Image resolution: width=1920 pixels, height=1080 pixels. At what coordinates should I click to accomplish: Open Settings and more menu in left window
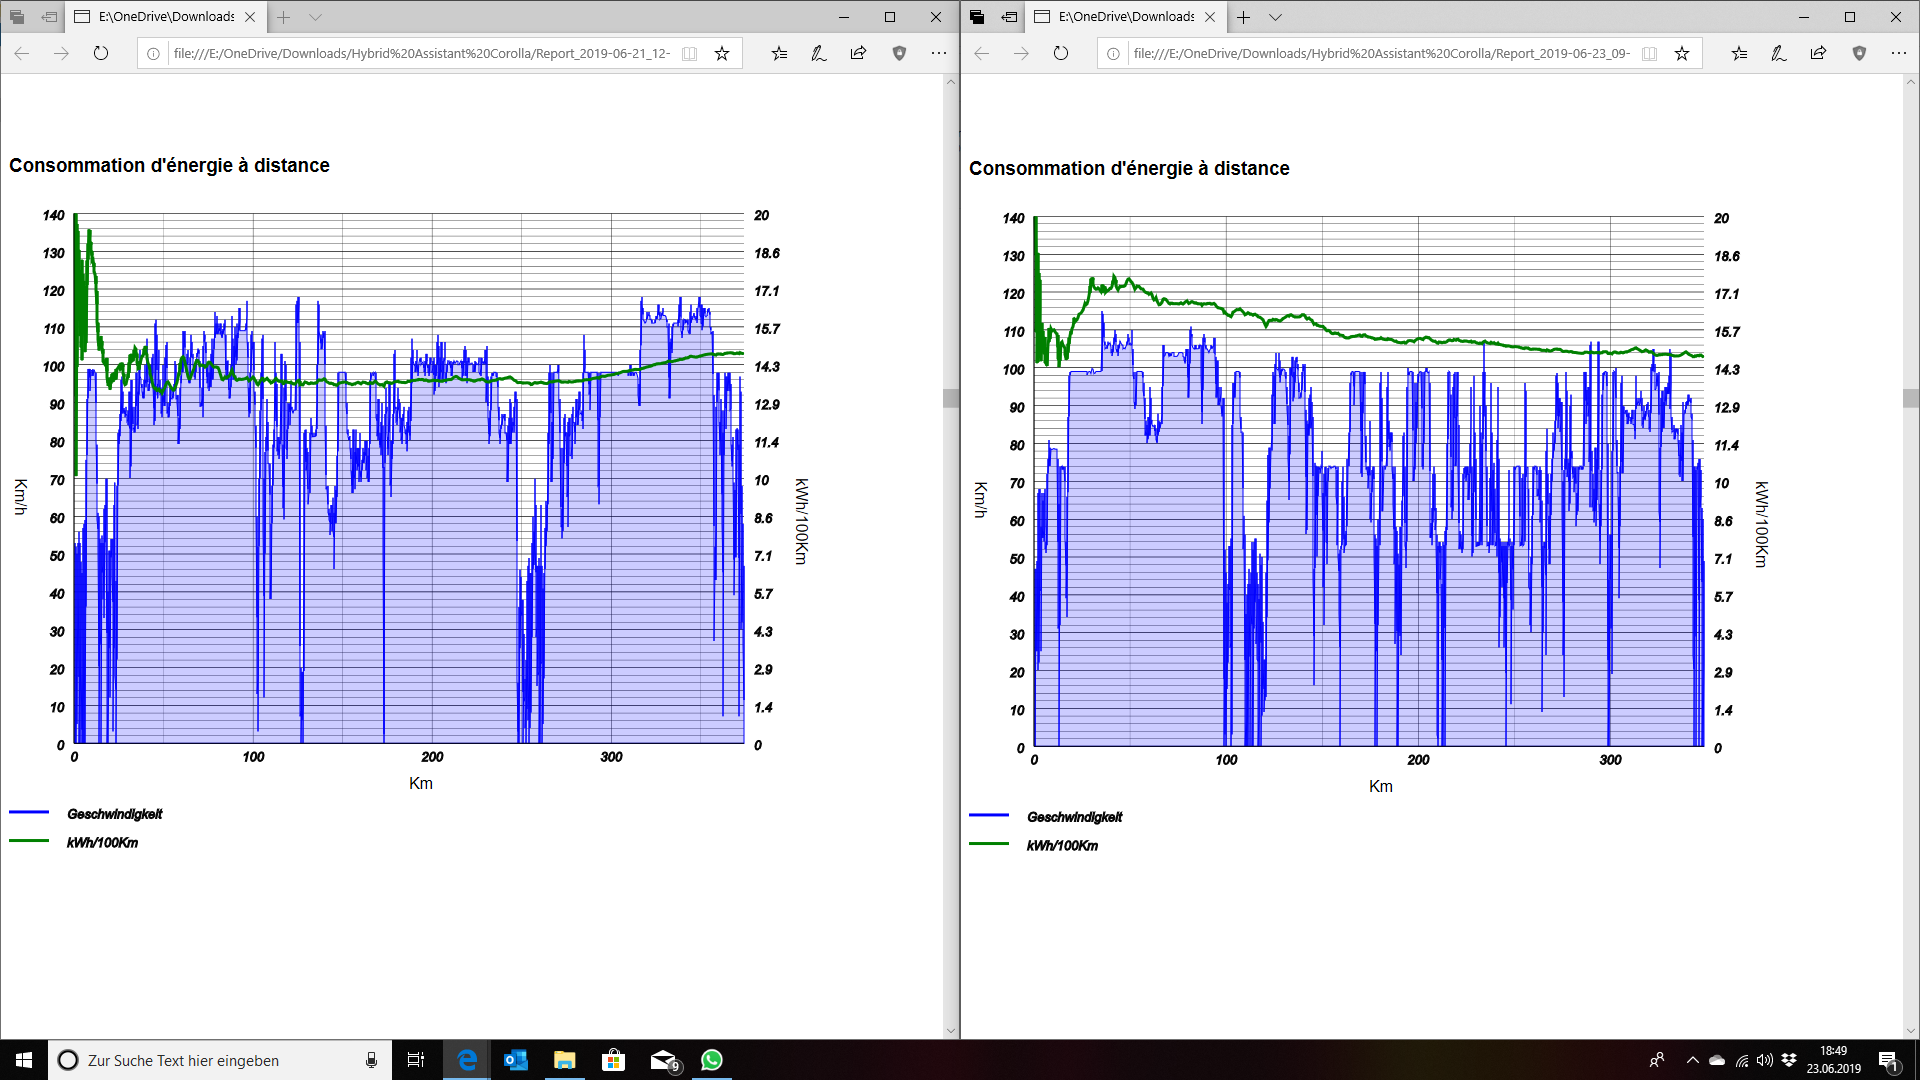coord(938,54)
